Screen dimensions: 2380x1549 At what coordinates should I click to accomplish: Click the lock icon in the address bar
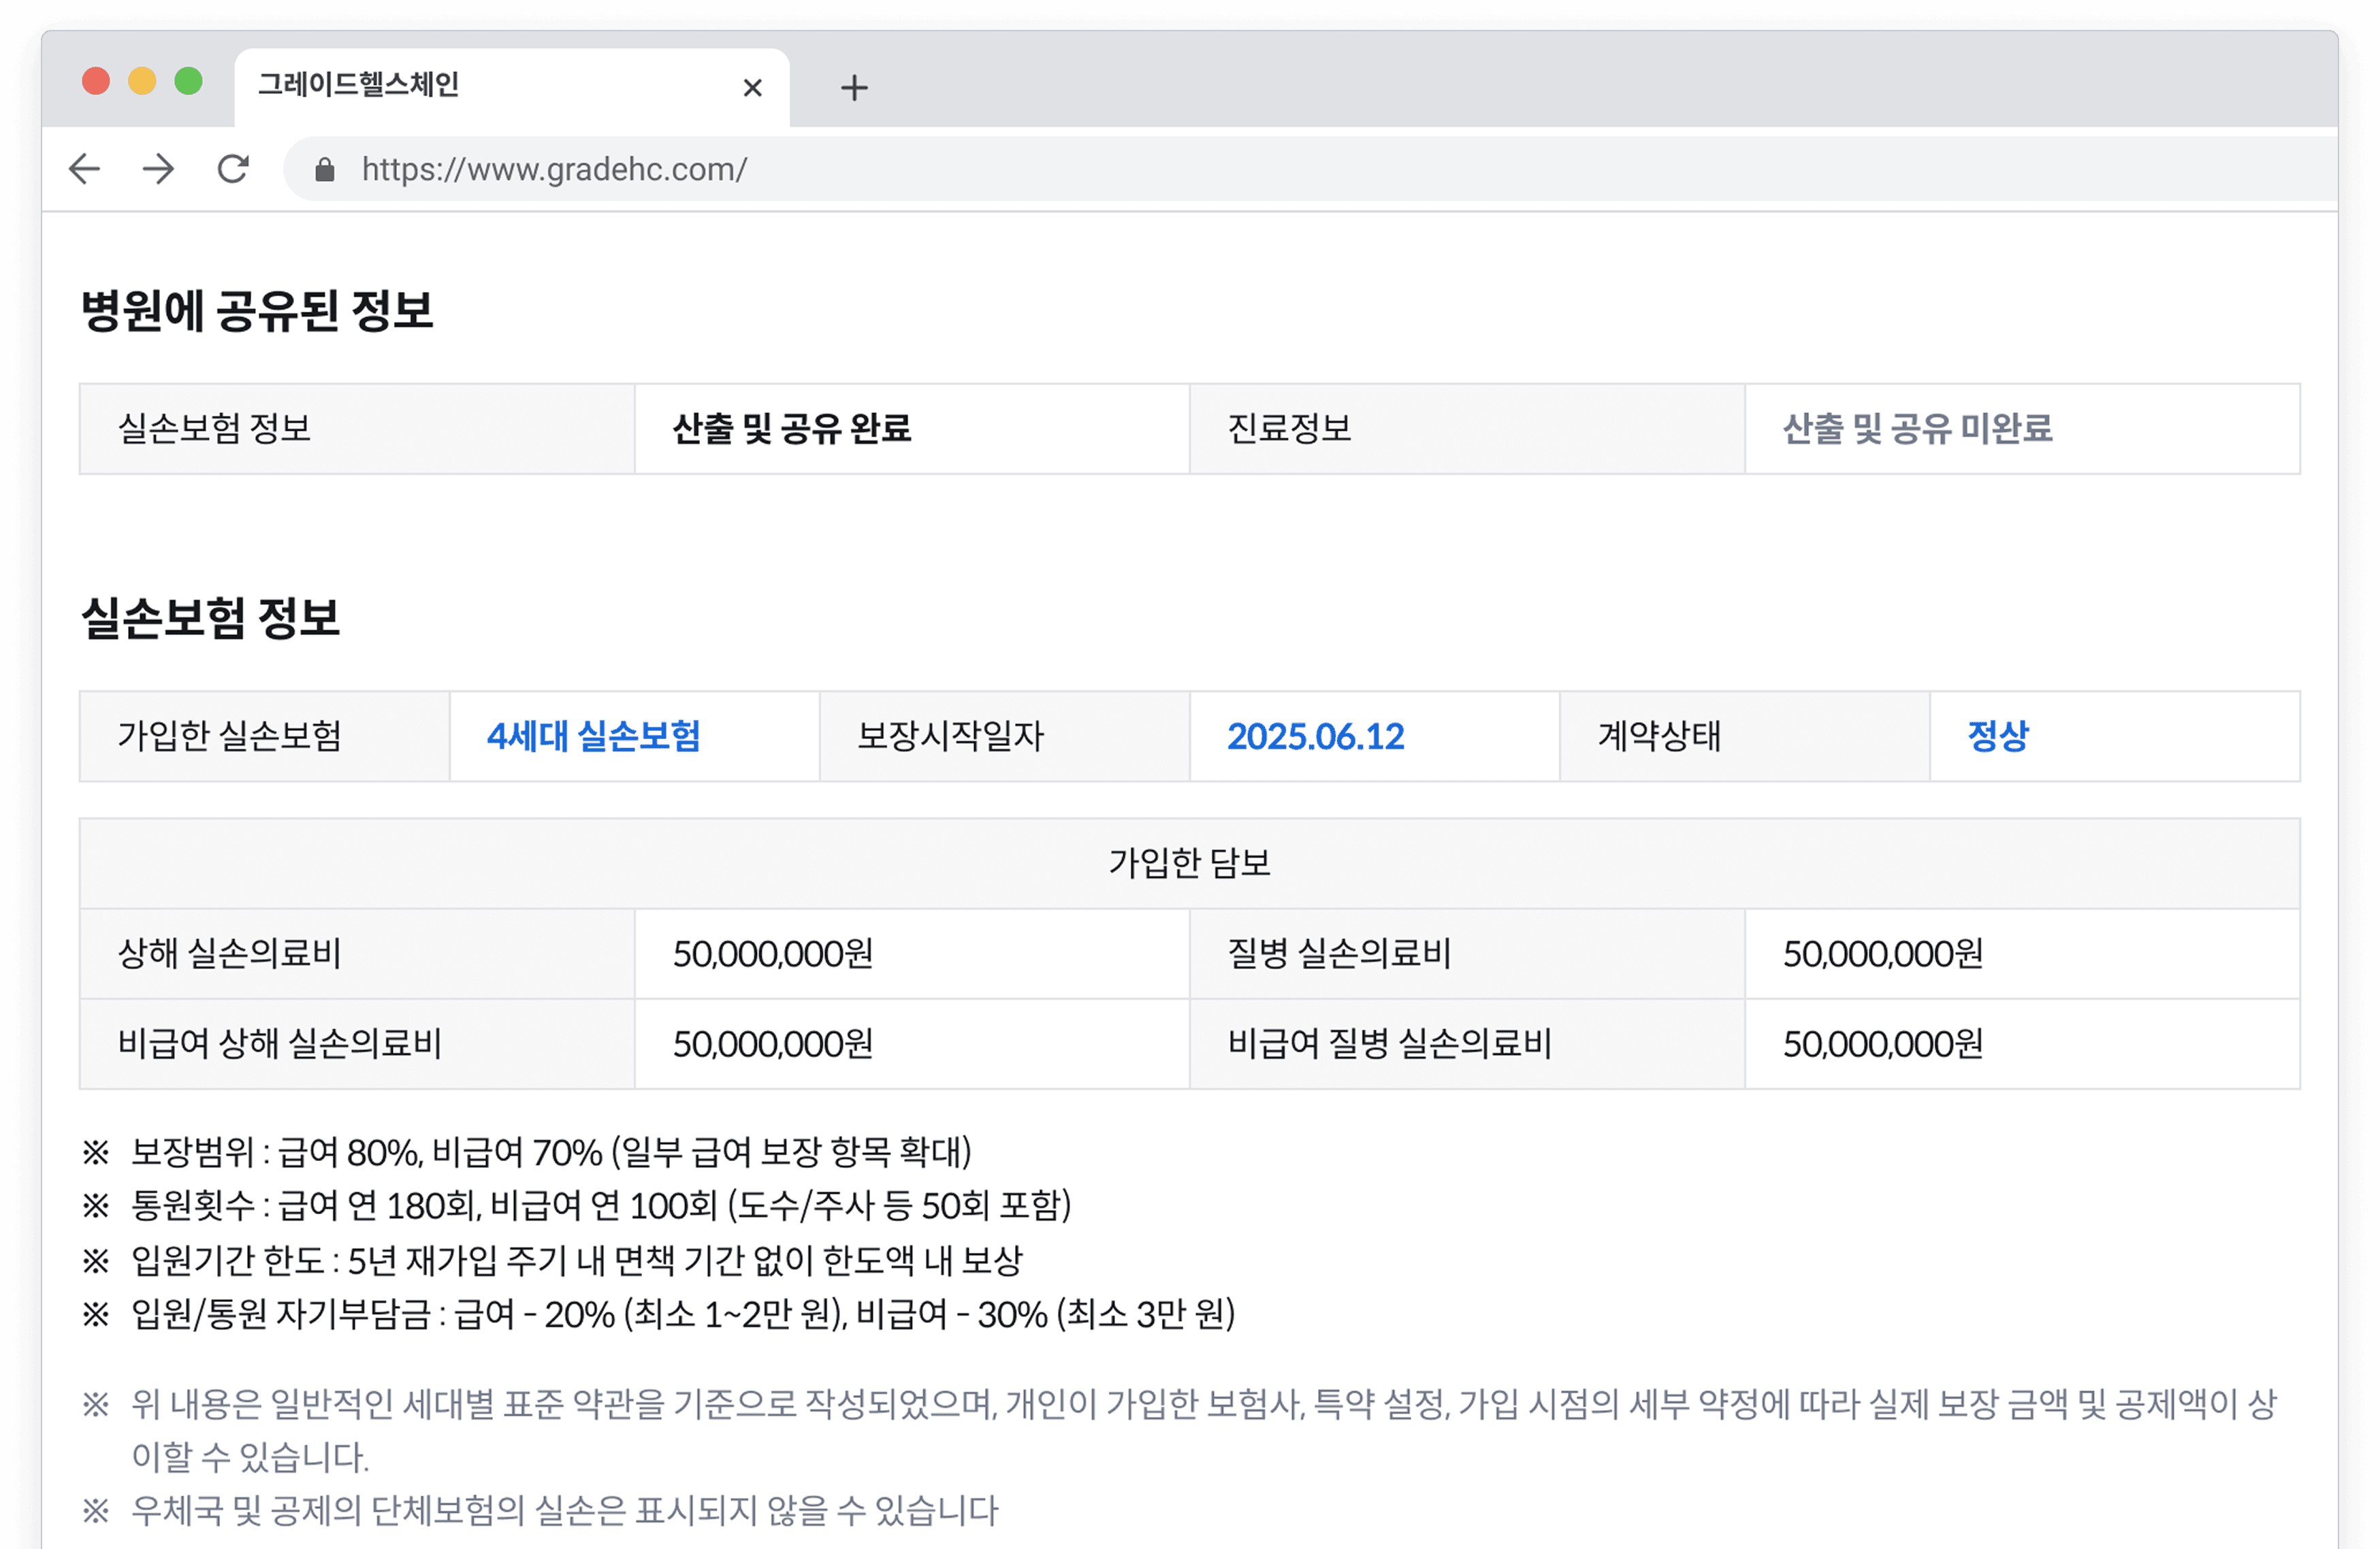point(324,170)
